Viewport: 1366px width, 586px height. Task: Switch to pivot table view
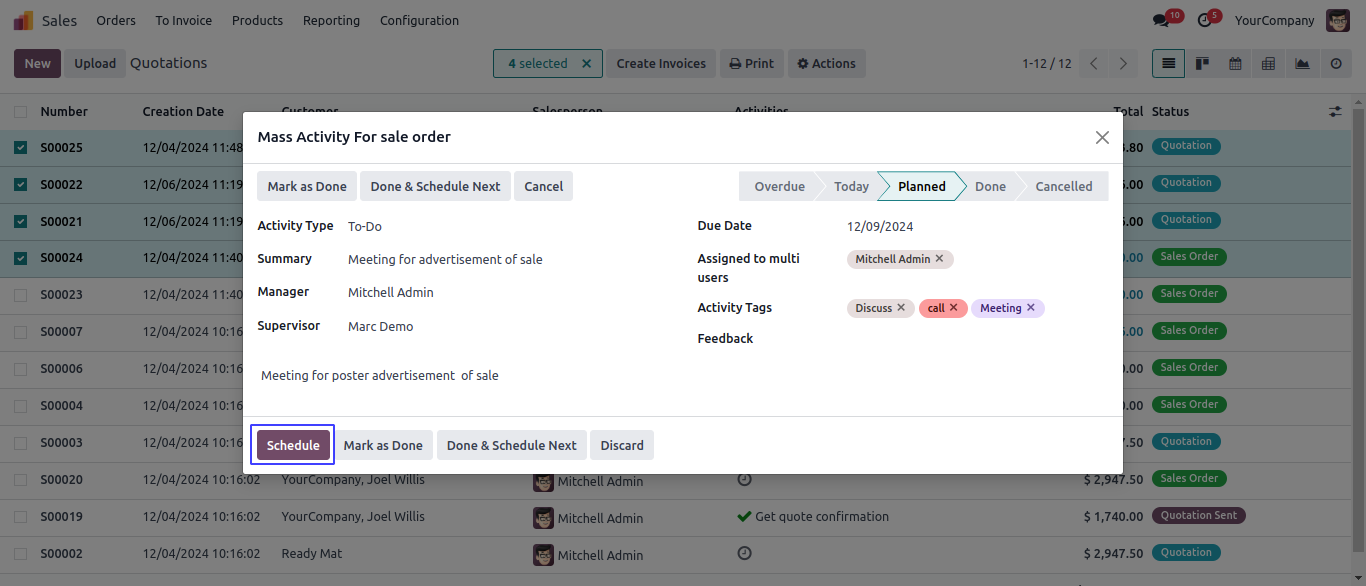pos(1268,64)
